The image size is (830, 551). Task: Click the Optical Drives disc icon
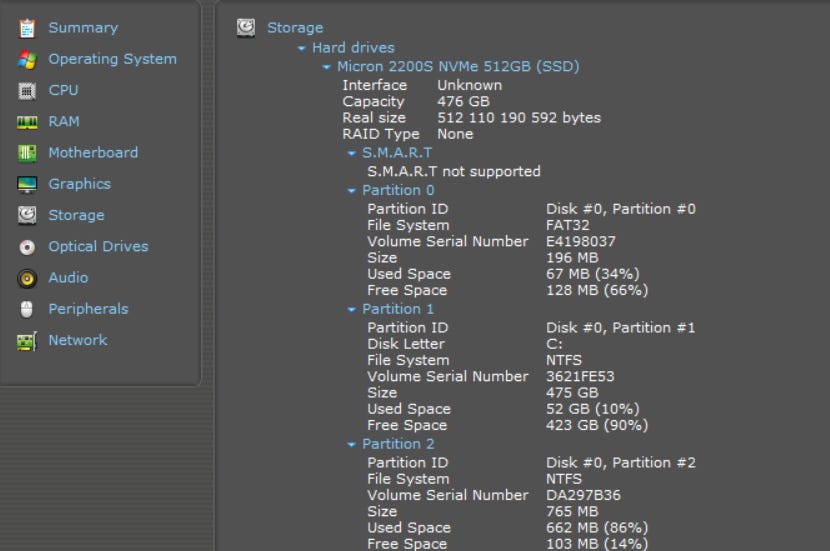(27, 247)
